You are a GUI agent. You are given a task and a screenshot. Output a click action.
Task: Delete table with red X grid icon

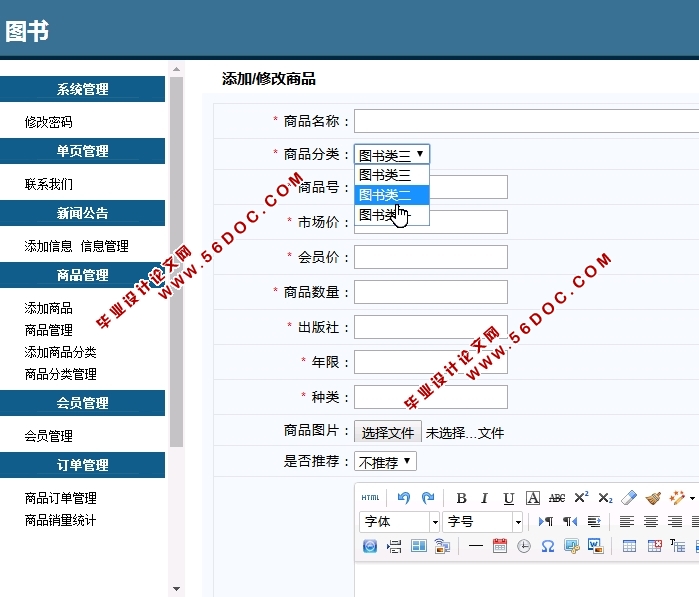click(654, 546)
